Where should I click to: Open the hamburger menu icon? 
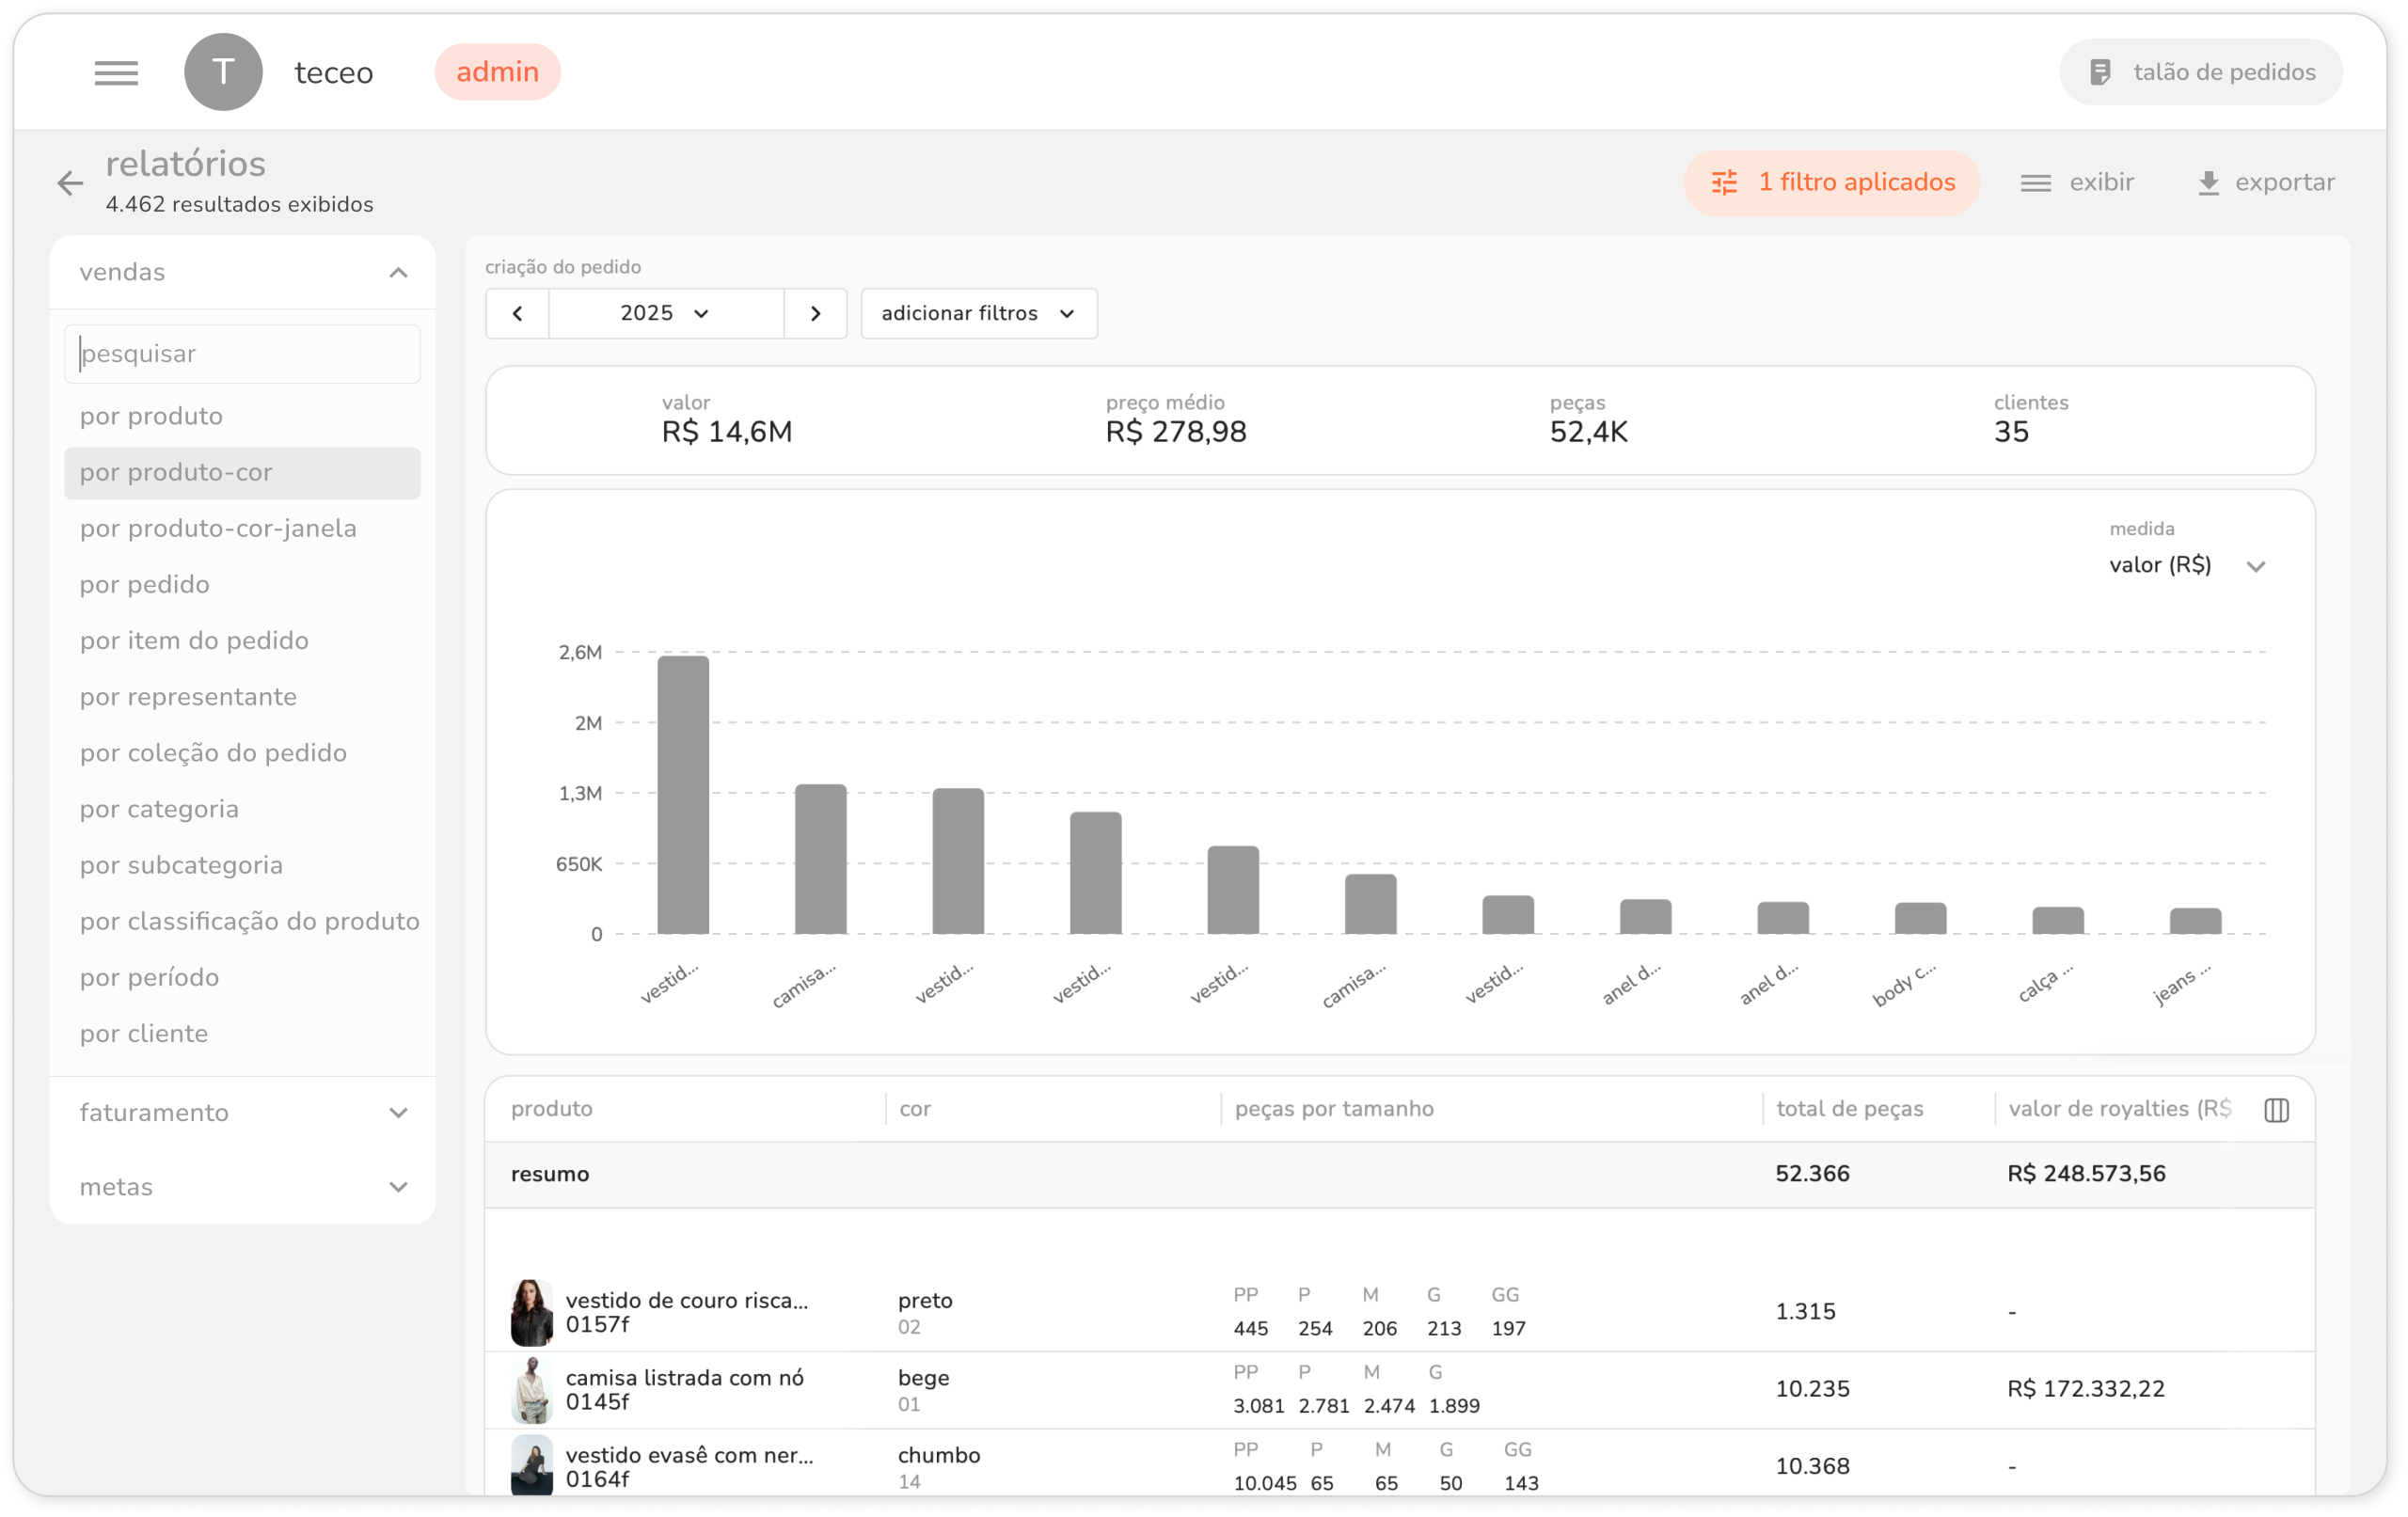pos(116,72)
